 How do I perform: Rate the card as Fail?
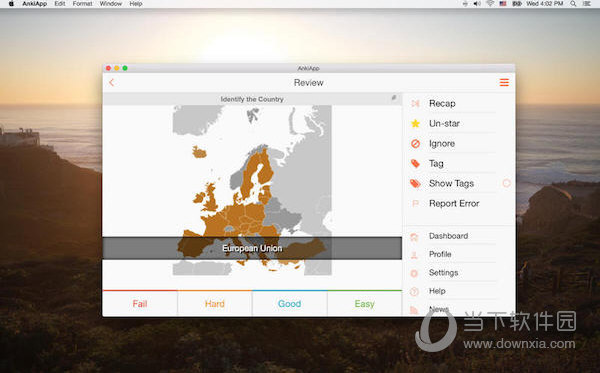pos(140,304)
